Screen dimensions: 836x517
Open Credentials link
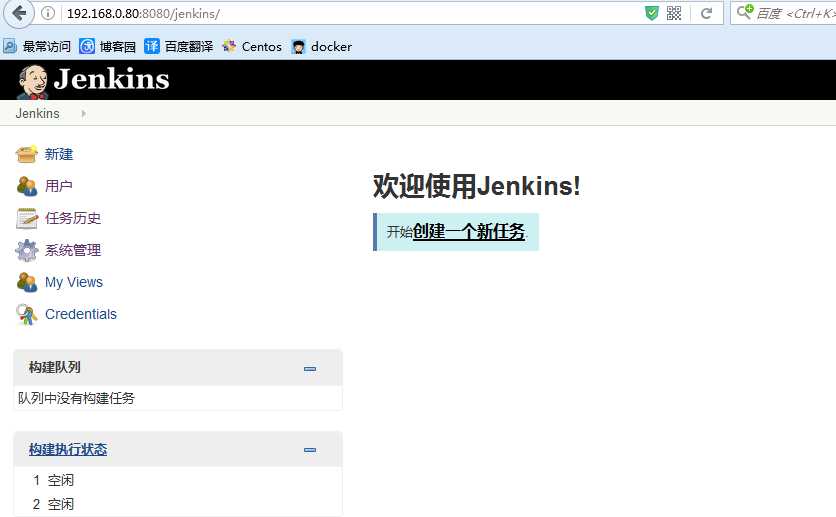point(81,314)
